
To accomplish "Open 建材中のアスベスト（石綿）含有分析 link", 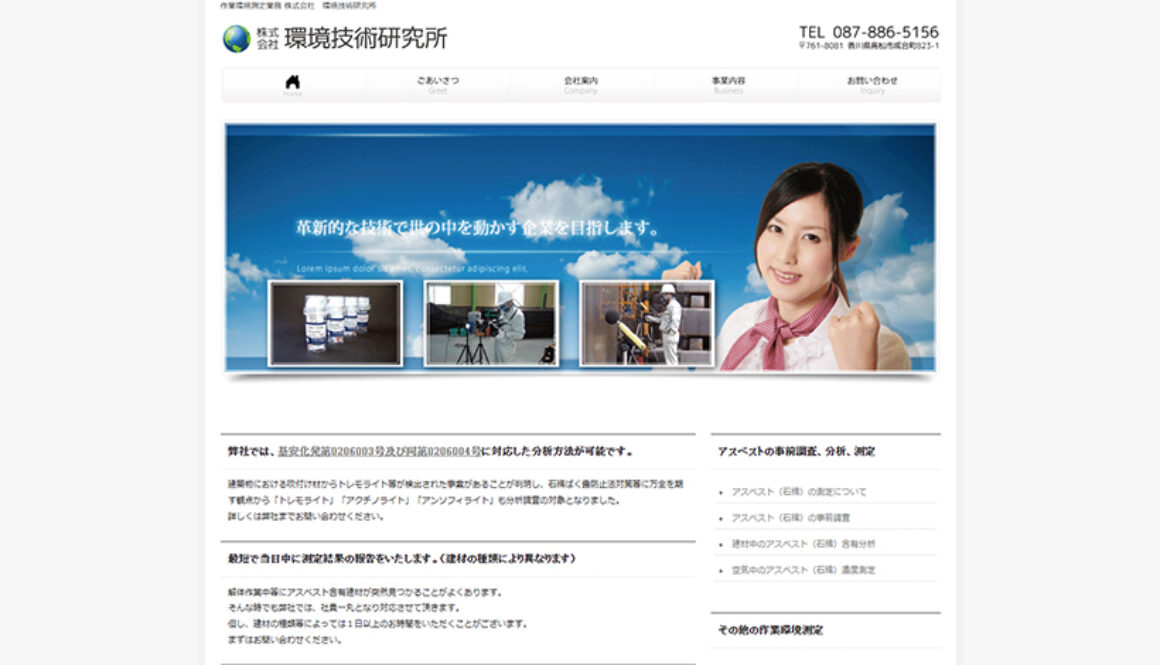I will pos(803,544).
